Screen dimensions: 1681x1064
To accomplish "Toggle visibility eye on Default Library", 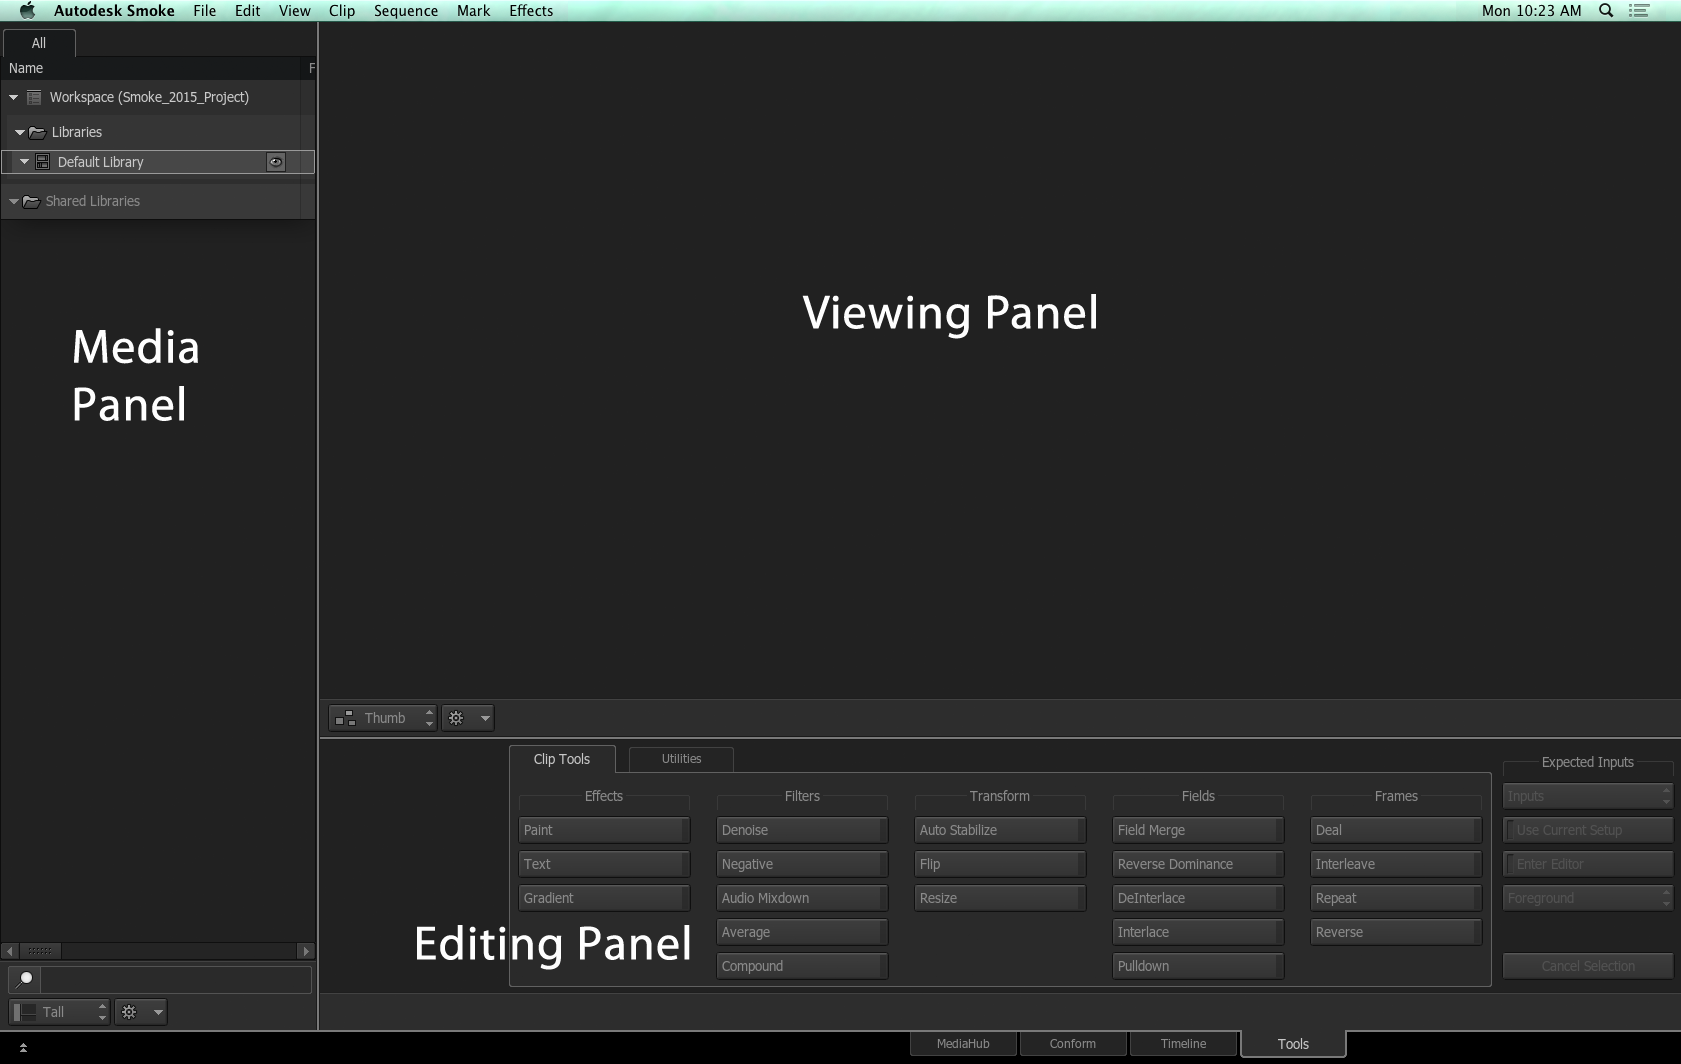I will click(276, 162).
